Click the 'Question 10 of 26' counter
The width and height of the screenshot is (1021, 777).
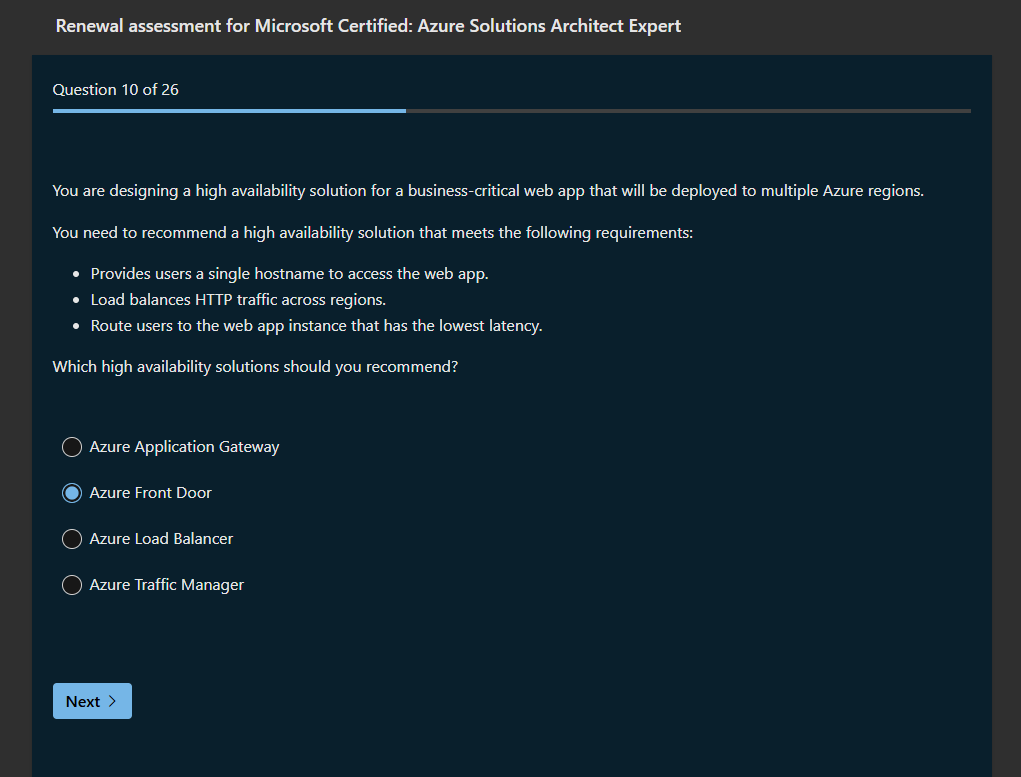(x=116, y=90)
